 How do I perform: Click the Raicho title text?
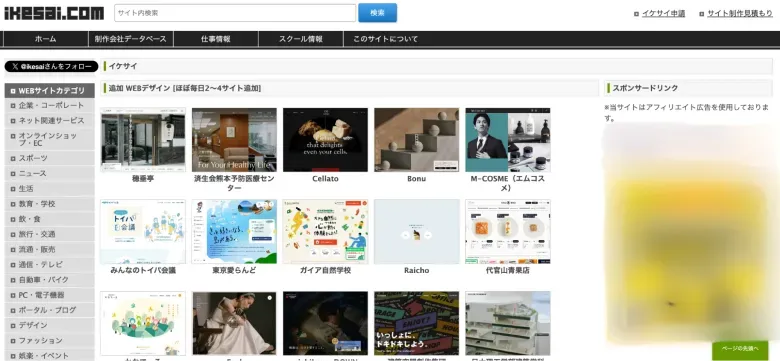point(417,271)
